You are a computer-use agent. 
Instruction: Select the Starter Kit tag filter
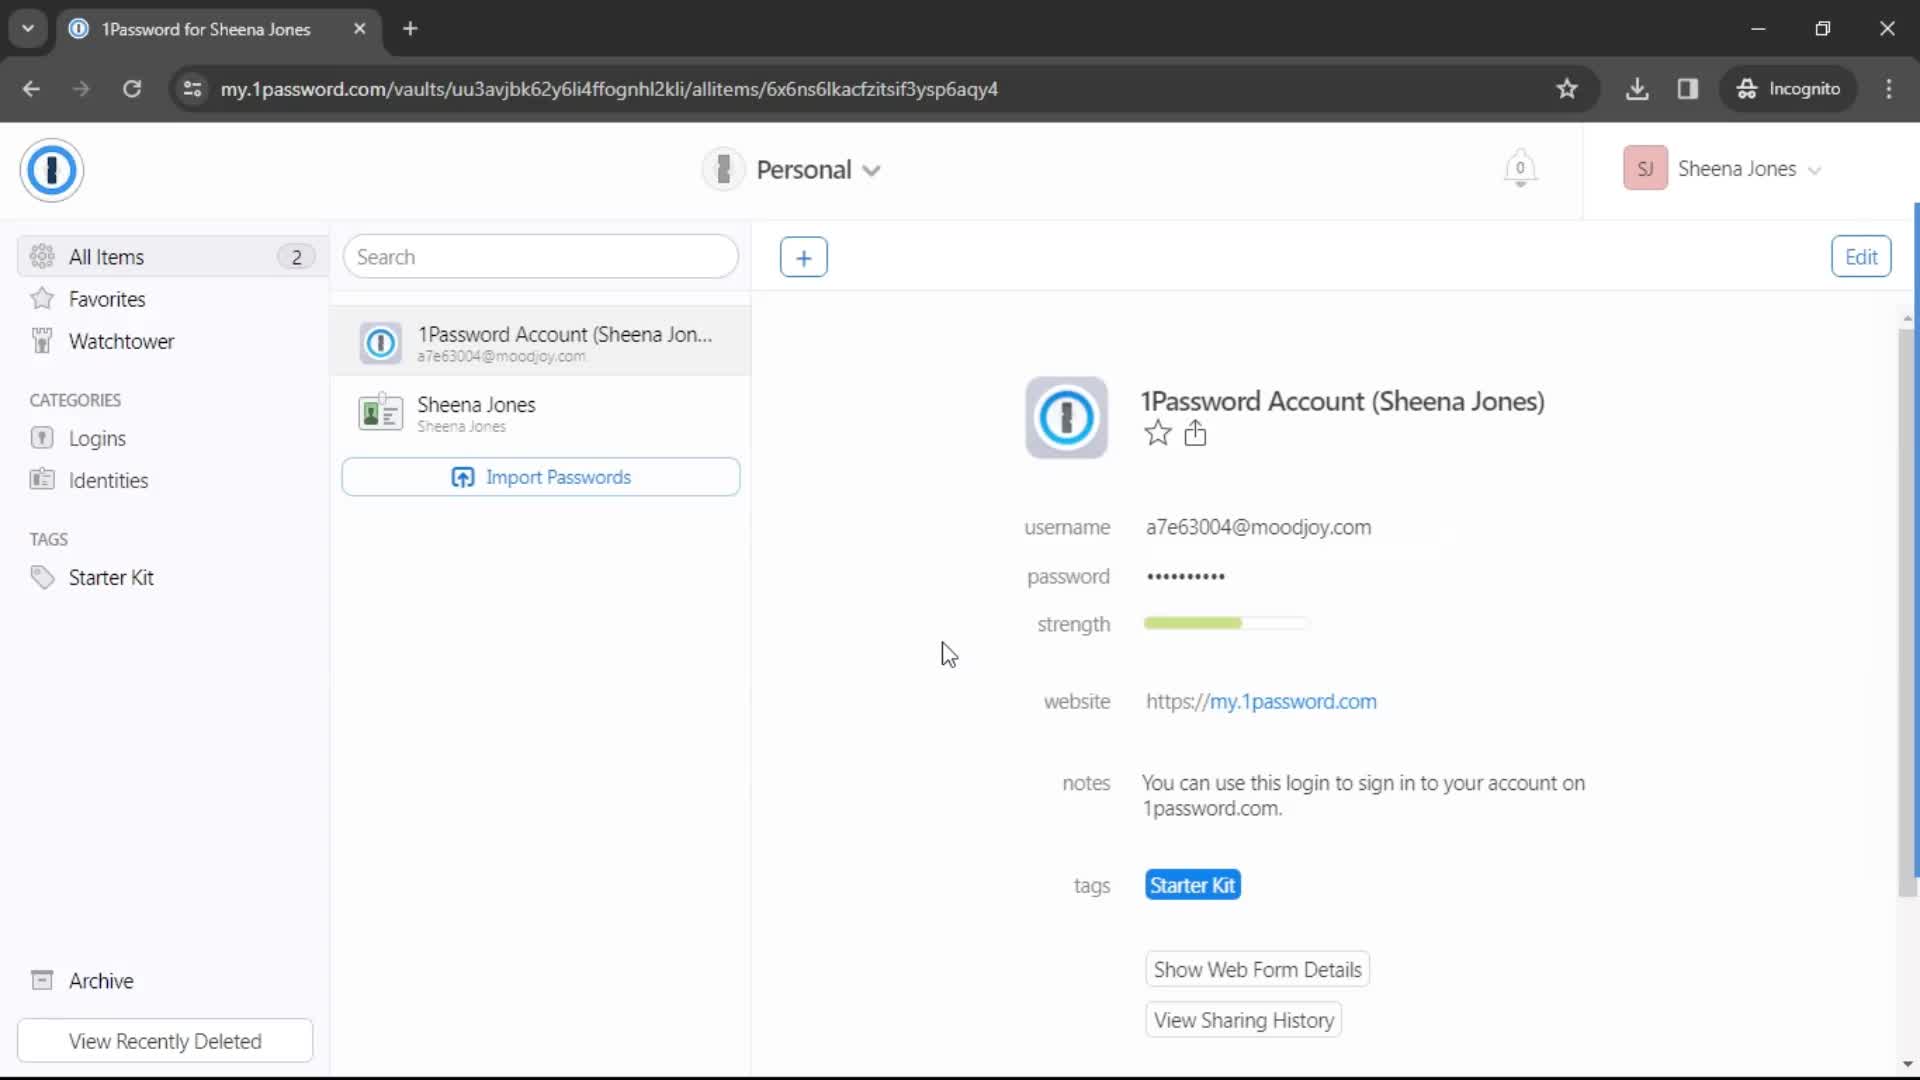pos(111,578)
